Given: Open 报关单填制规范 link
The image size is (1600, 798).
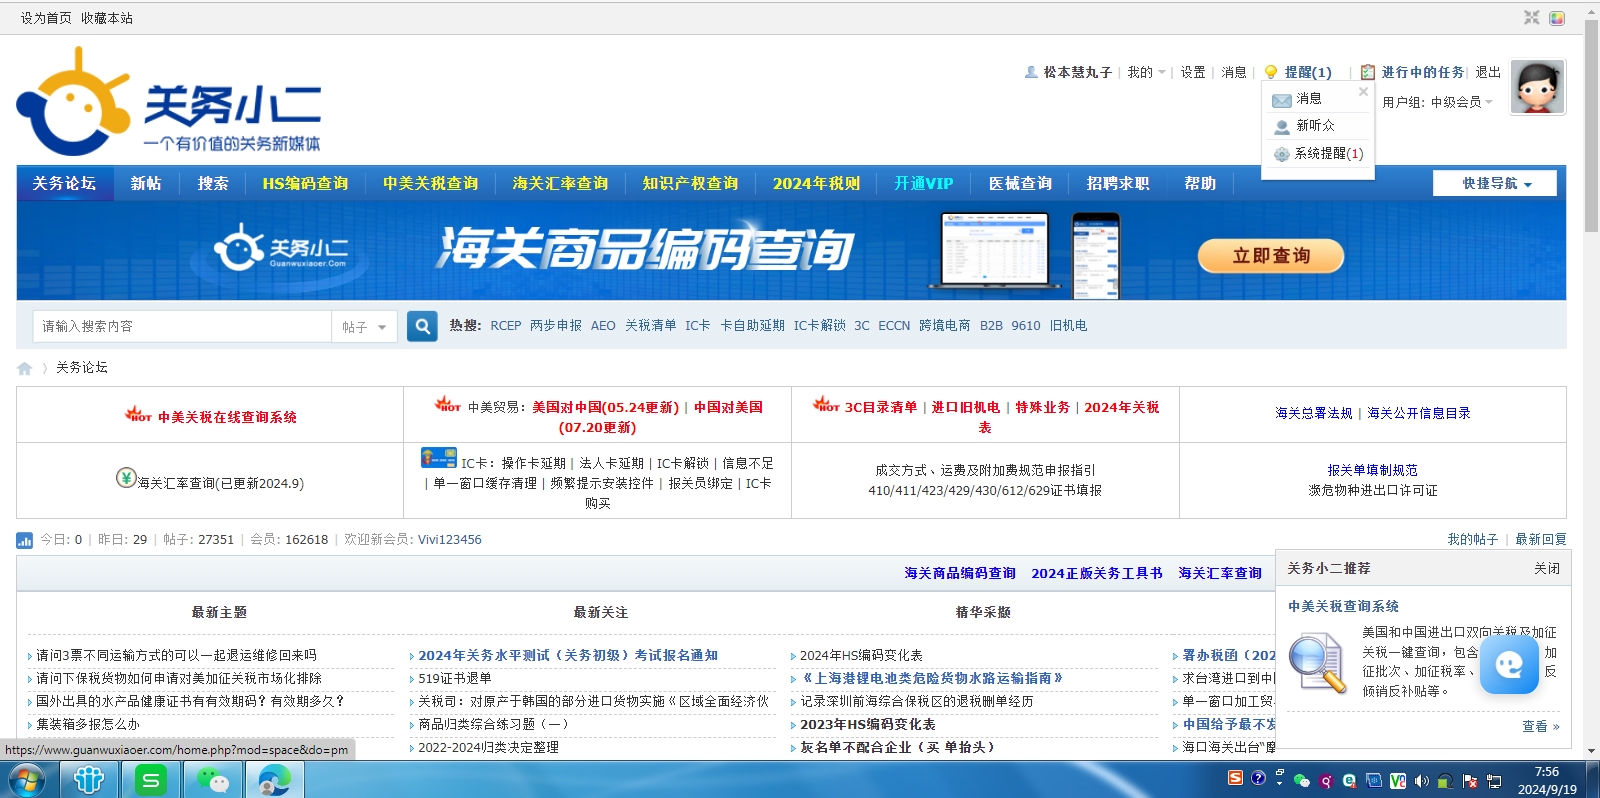Looking at the screenshot, I should pyautogui.click(x=1372, y=470).
